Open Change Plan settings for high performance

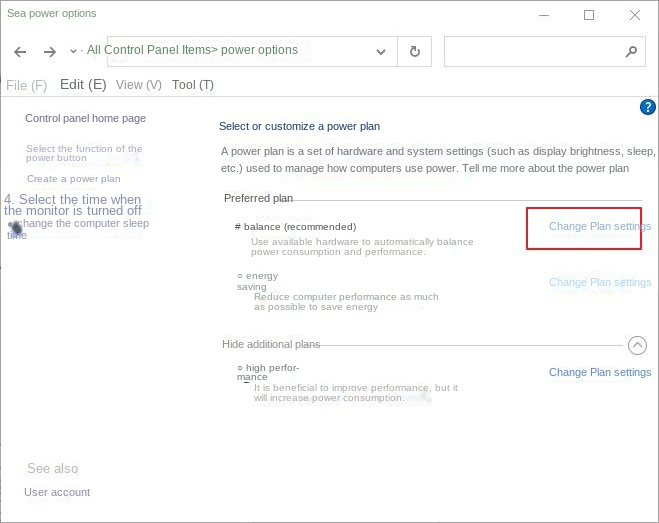tap(599, 372)
